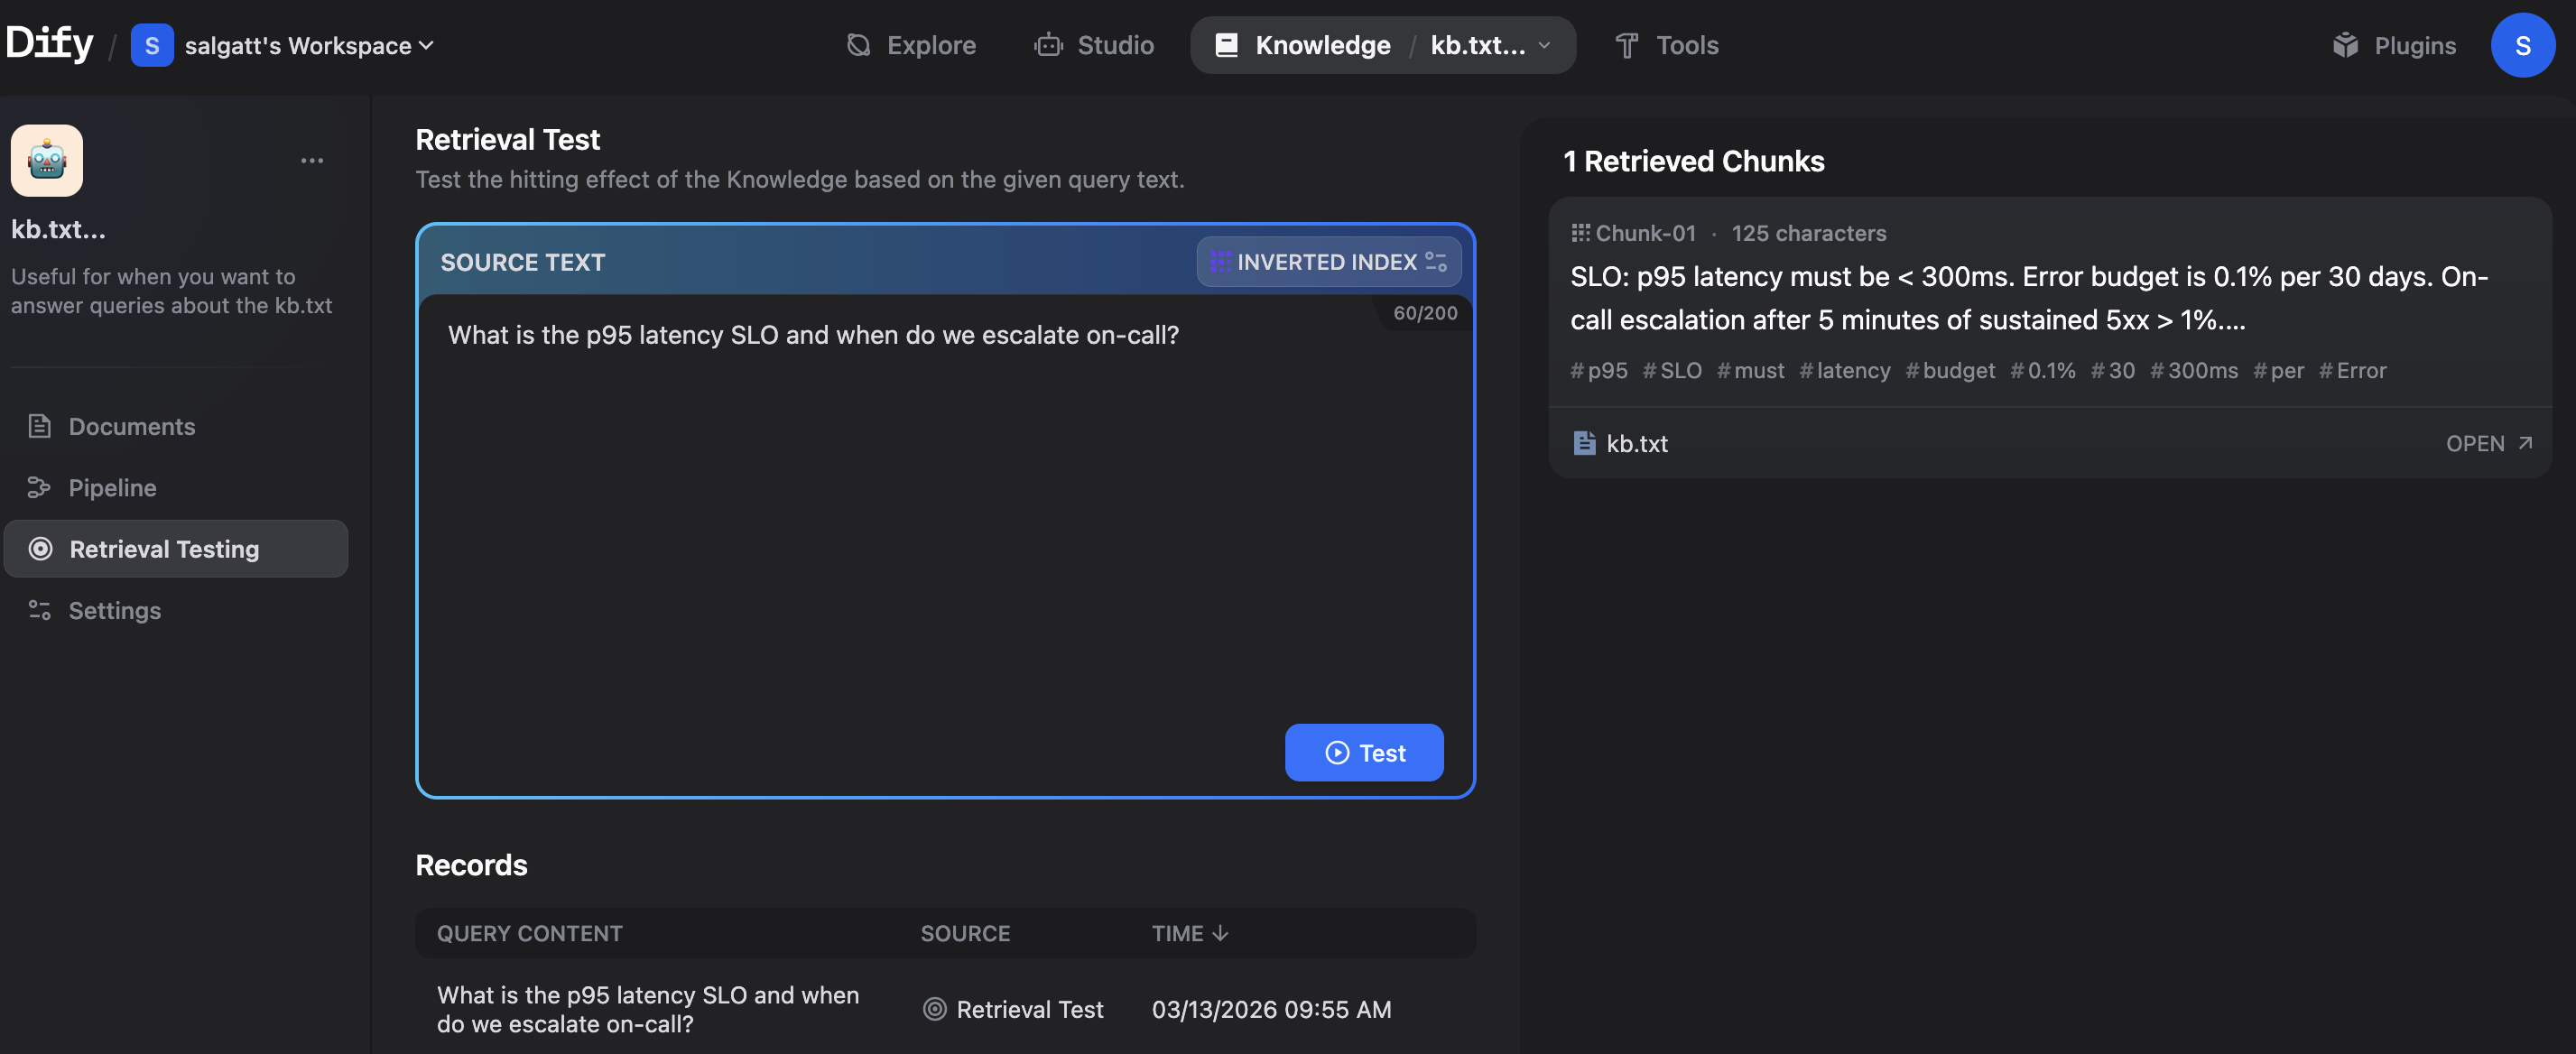This screenshot has height=1054, width=2576.
Task: Open the Knowledge tab
Action: tap(1302, 46)
